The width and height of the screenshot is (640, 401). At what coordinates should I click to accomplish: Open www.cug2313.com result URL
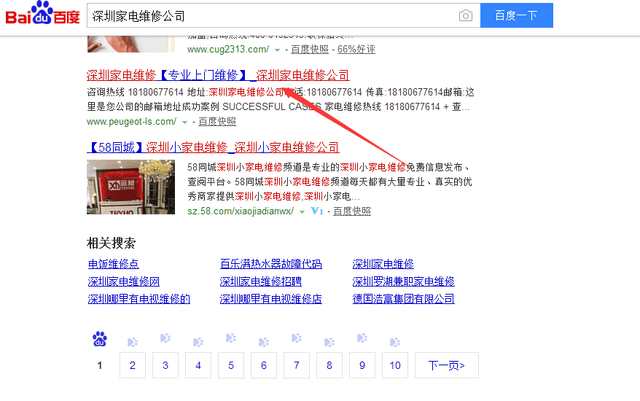pyautogui.click(x=228, y=49)
